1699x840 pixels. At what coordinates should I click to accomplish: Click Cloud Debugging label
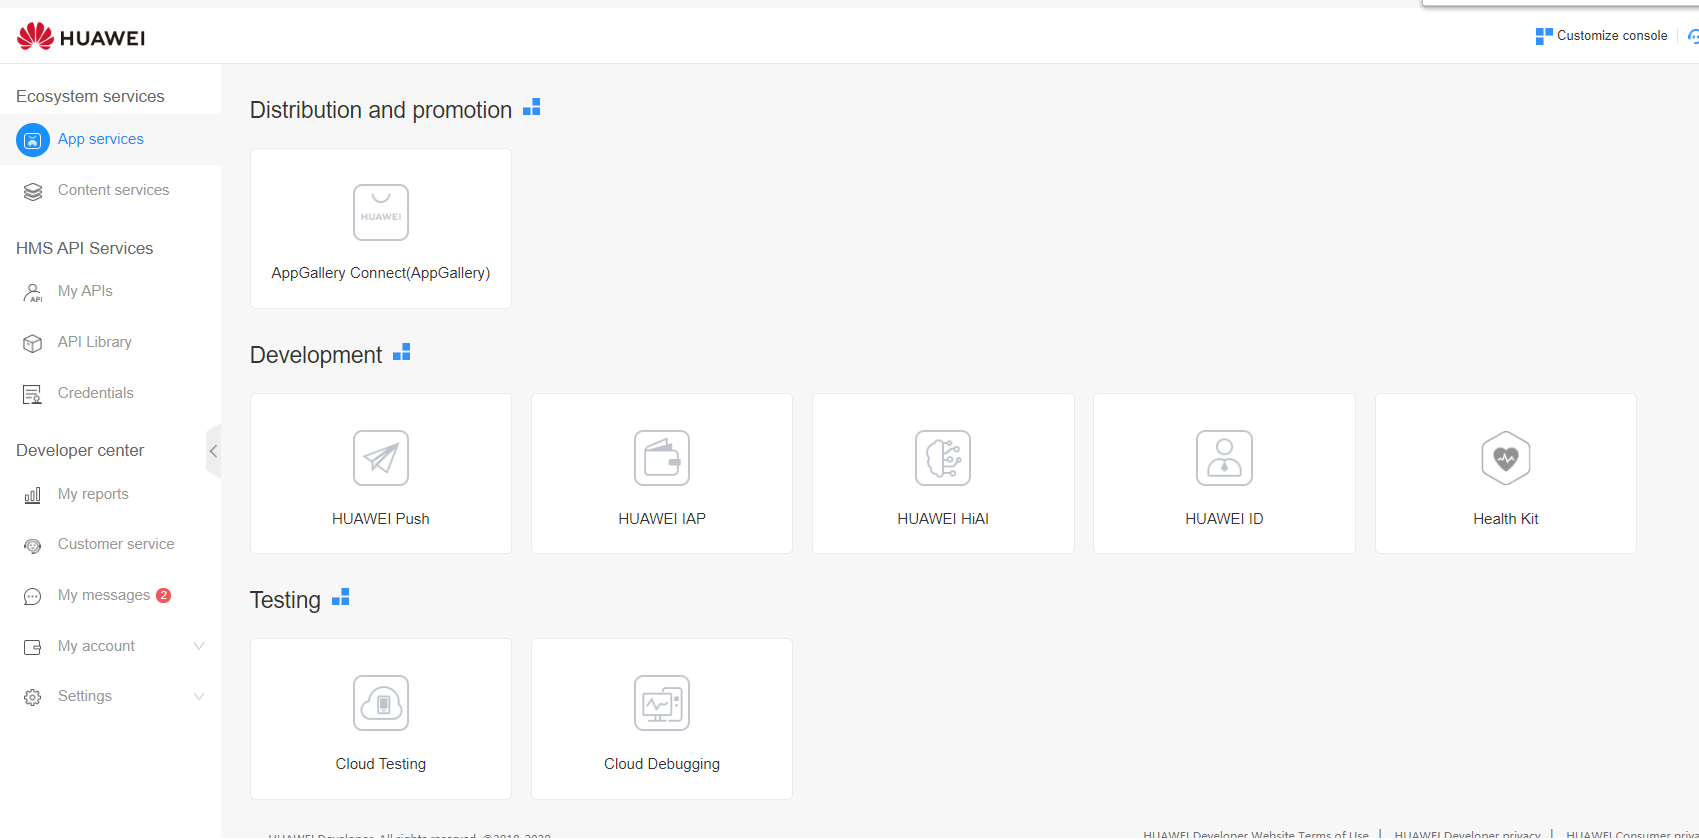coord(662,764)
